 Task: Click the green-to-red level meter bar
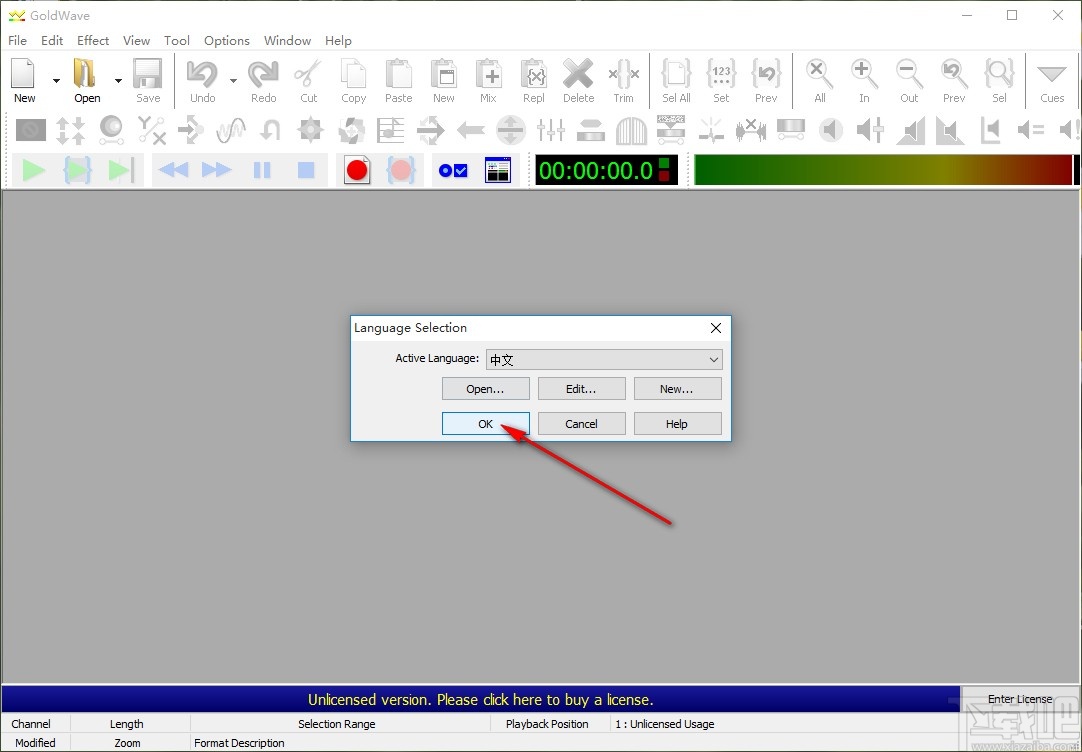[883, 170]
